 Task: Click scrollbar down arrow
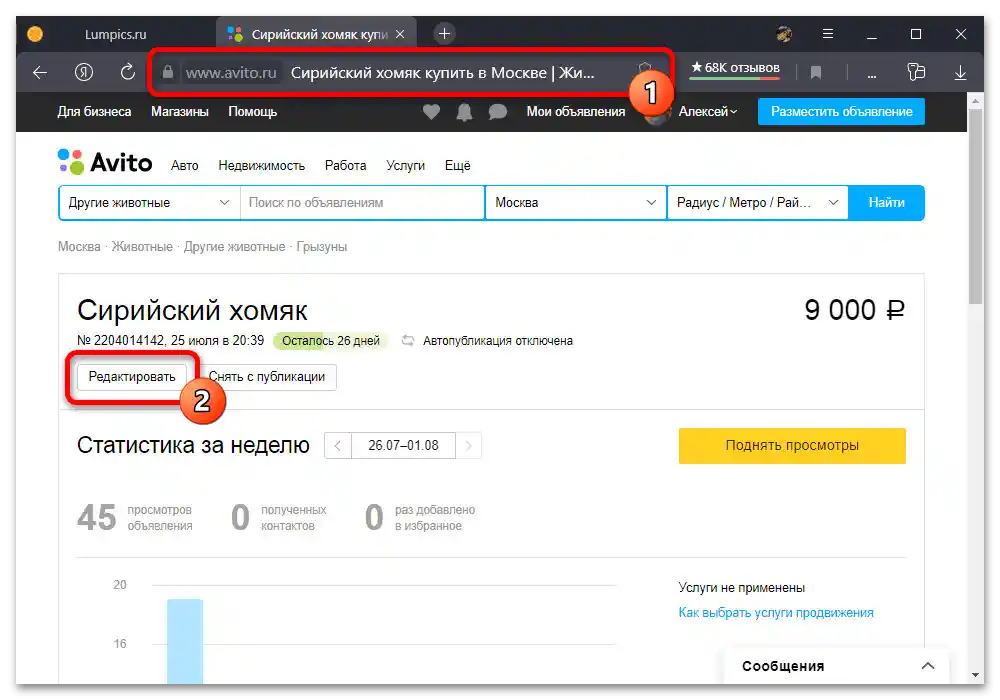pyautogui.click(x=975, y=674)
